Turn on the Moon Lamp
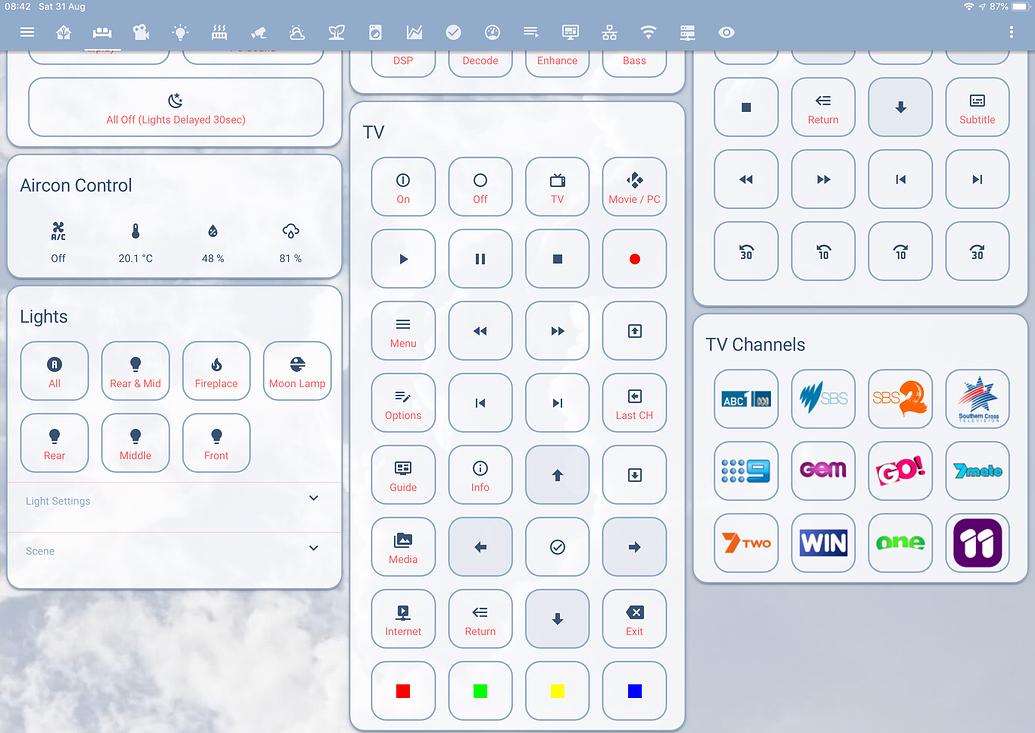This screenshot has width=1035, height=733. coord(297,371)
